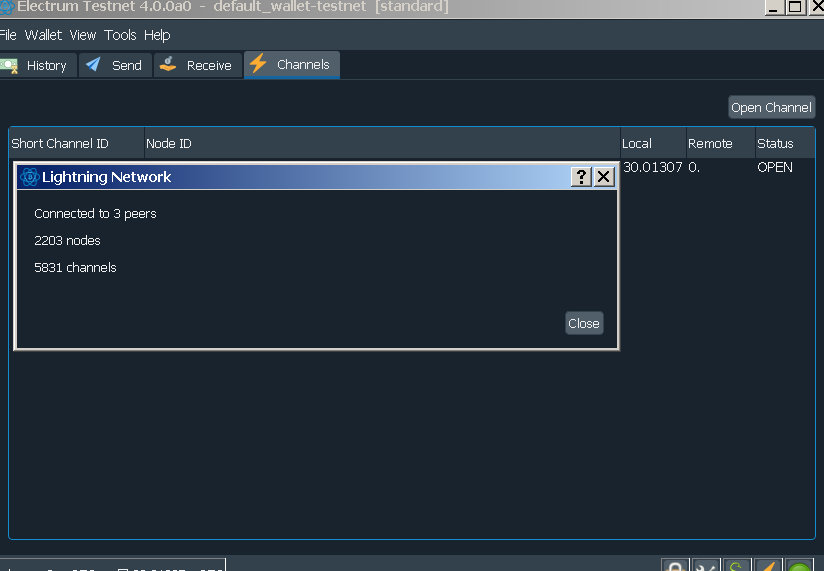Open the Wallet menu

tap(43, 35)
